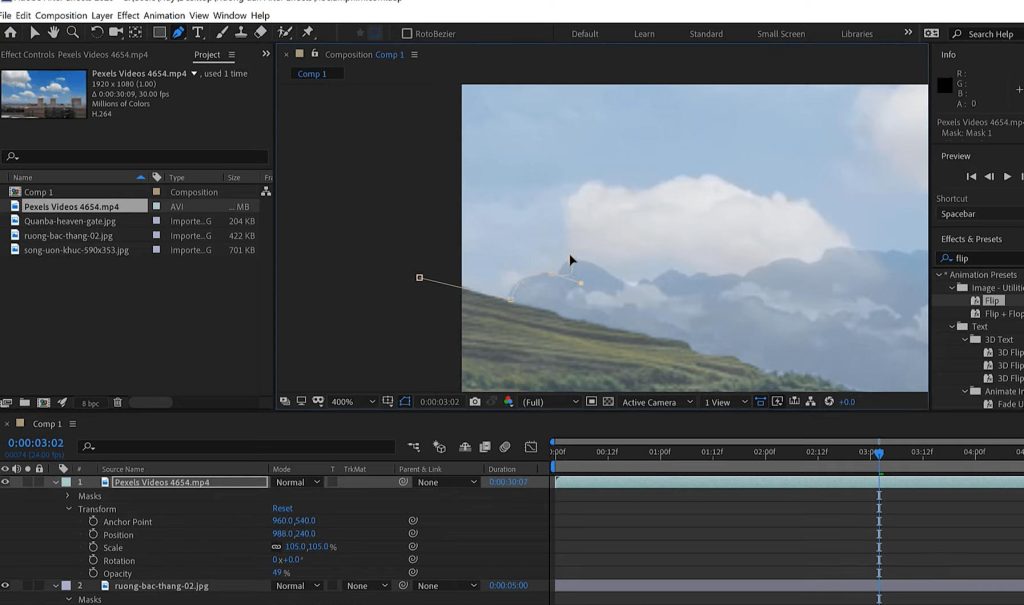Select the Brush tool in the toolbar
The image size is (1024, 605).
point(220,33)
